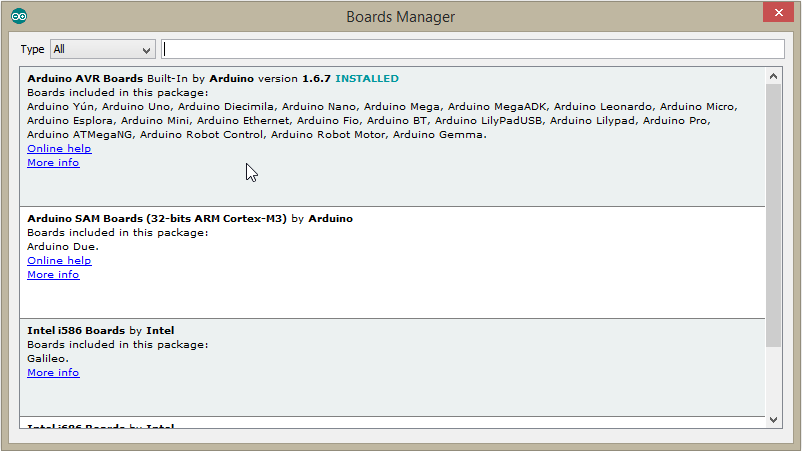The width and height of the screenshot is (802, 451).
Task: Click the Boards Manager window title
Action: [x=400, y=17]
